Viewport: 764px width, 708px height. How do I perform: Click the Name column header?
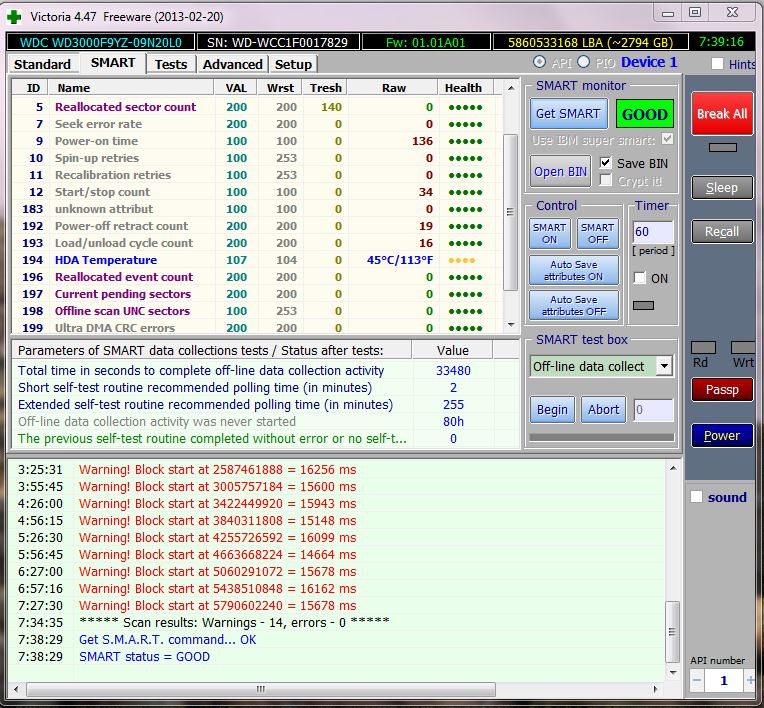pos(132,88)
